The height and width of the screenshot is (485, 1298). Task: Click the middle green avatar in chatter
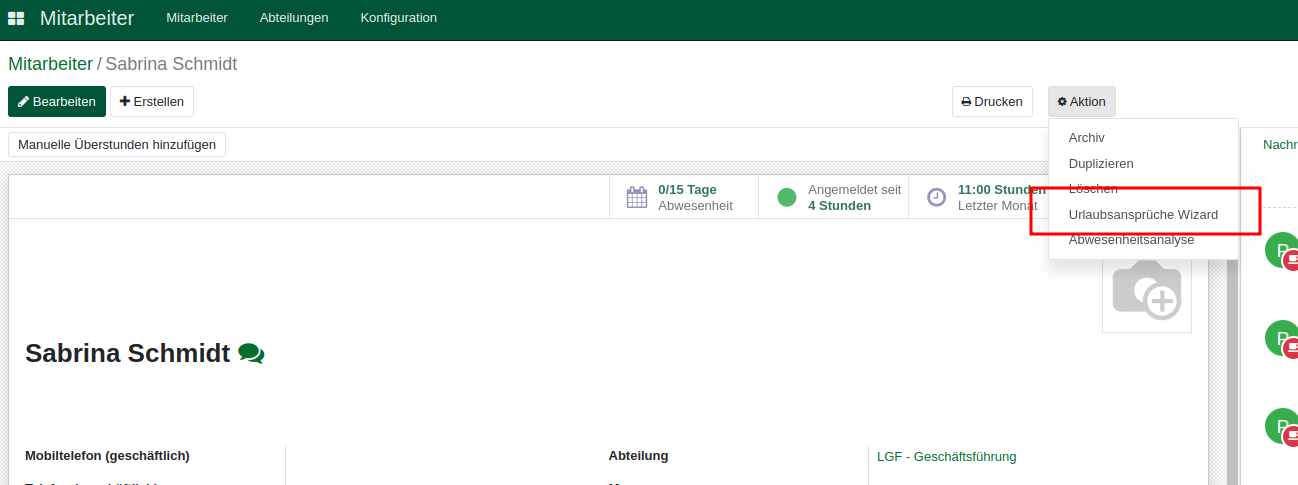(1280, 338)
